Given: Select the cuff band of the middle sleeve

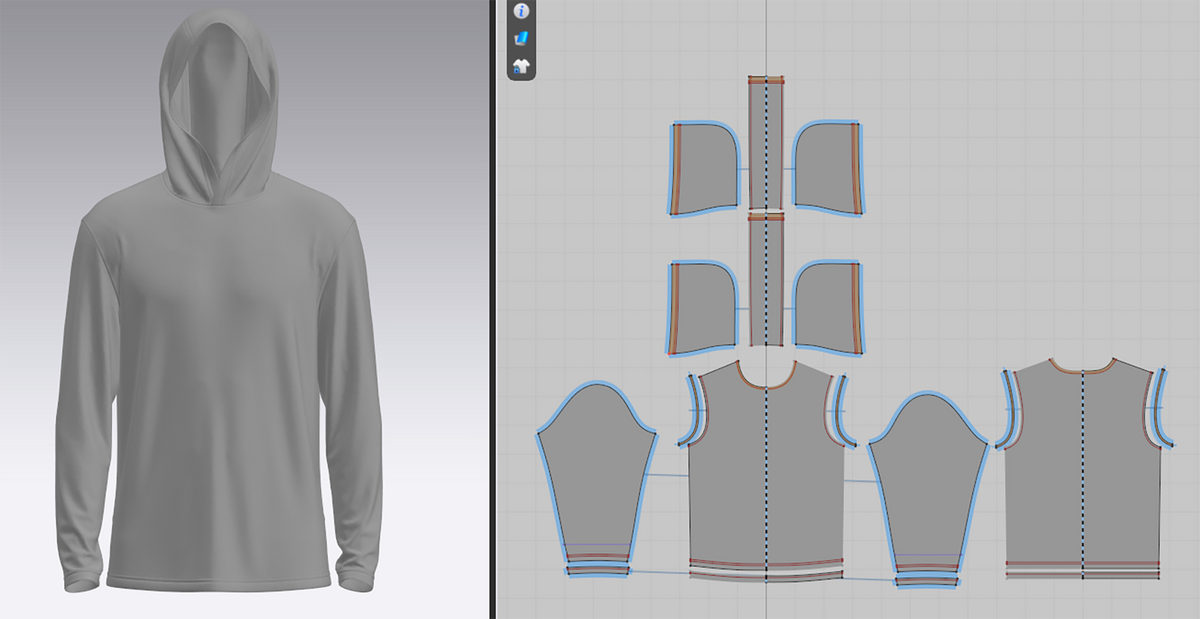Looking at the screenshot, I should (927, 580).
